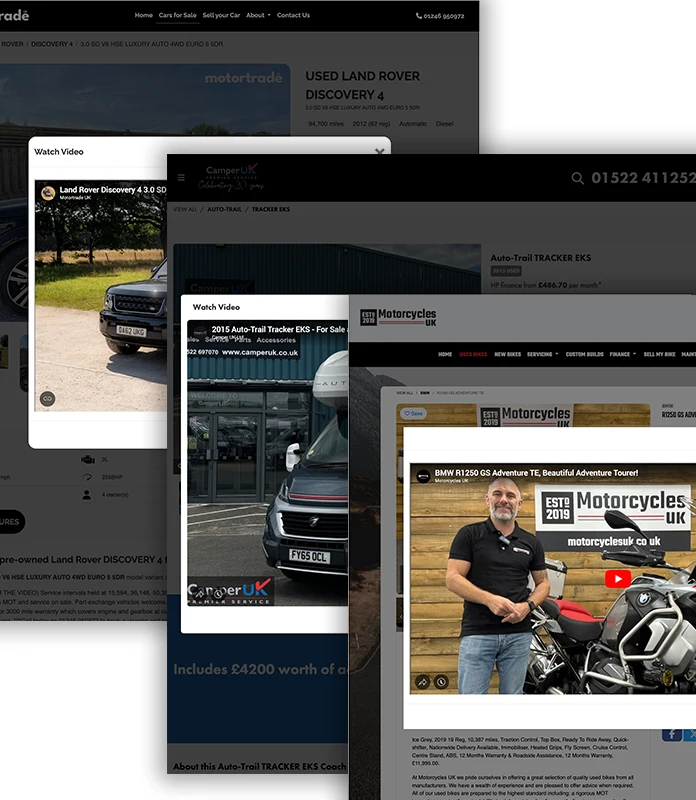Click watch later clock on CamperUK video
The width and height of the screenshot is (696, 800).
point(218,593)
